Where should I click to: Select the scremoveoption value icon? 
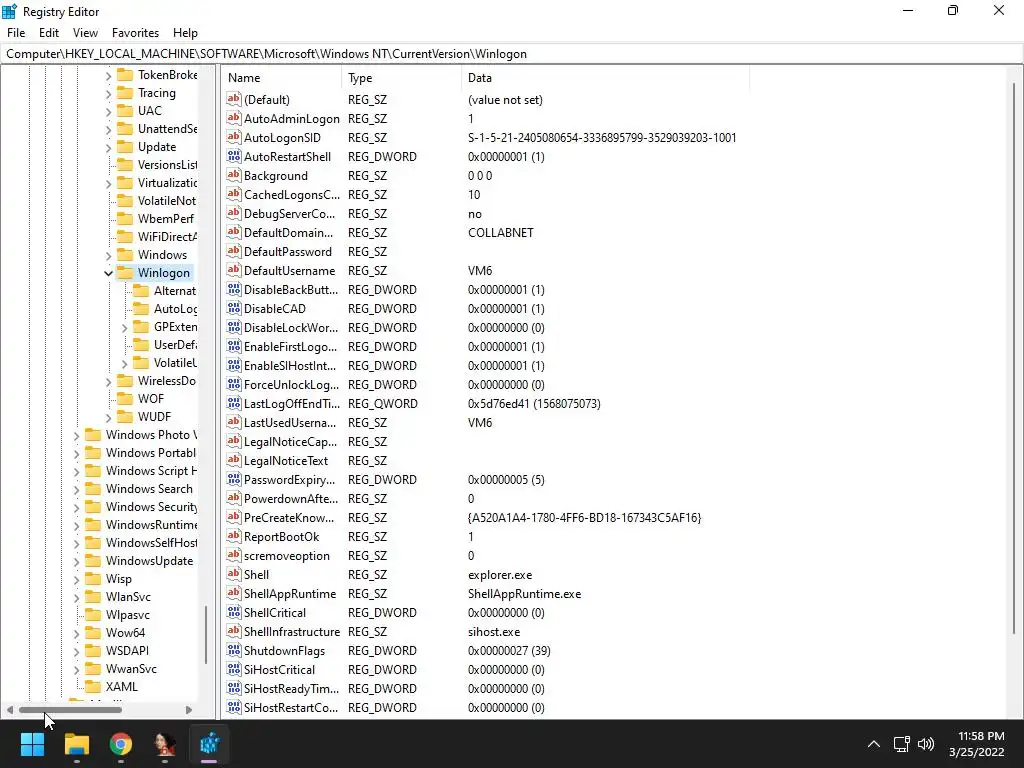click(x=234, y=555)
